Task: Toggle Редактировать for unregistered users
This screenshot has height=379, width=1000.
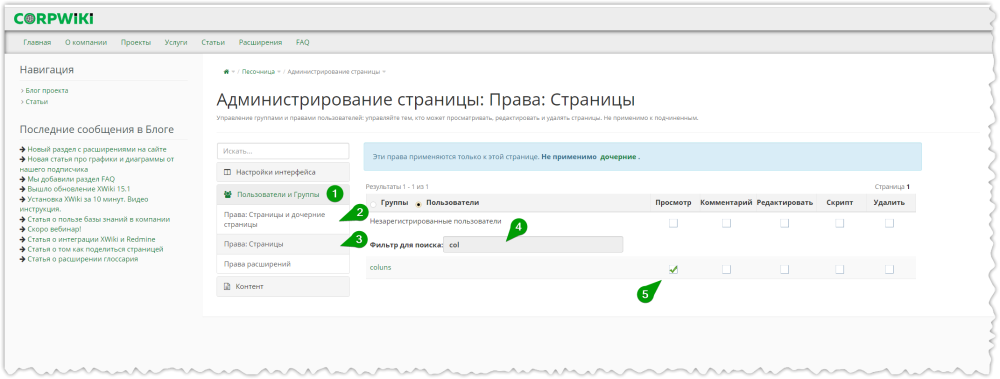Action: click(784, 223)
